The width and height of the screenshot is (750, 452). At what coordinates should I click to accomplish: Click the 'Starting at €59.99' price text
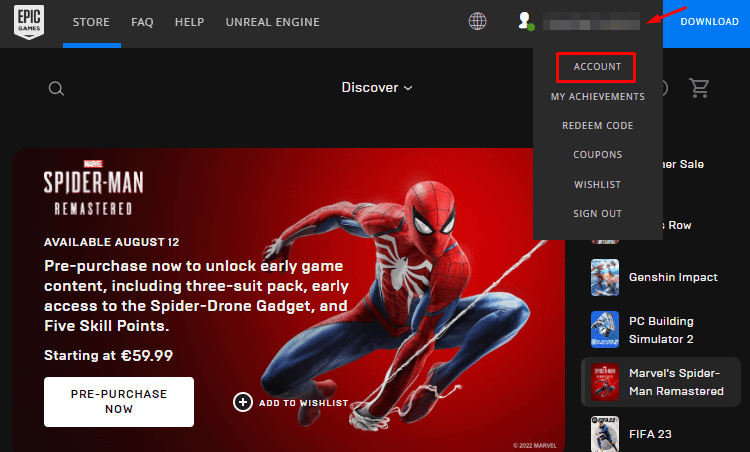tap(109, 355)
